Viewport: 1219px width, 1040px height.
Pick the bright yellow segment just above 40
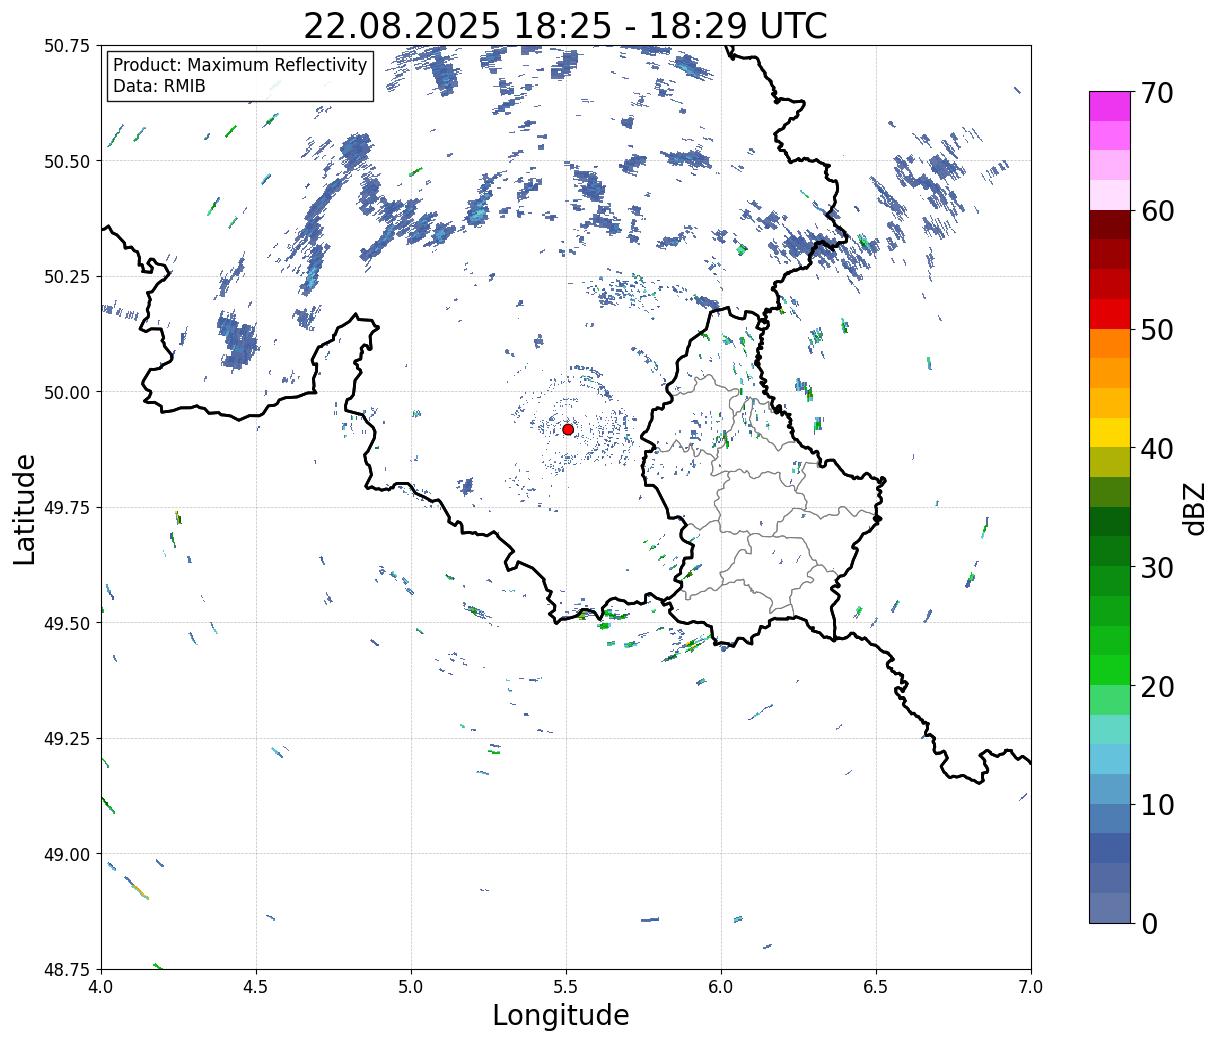pos(1109,432)
